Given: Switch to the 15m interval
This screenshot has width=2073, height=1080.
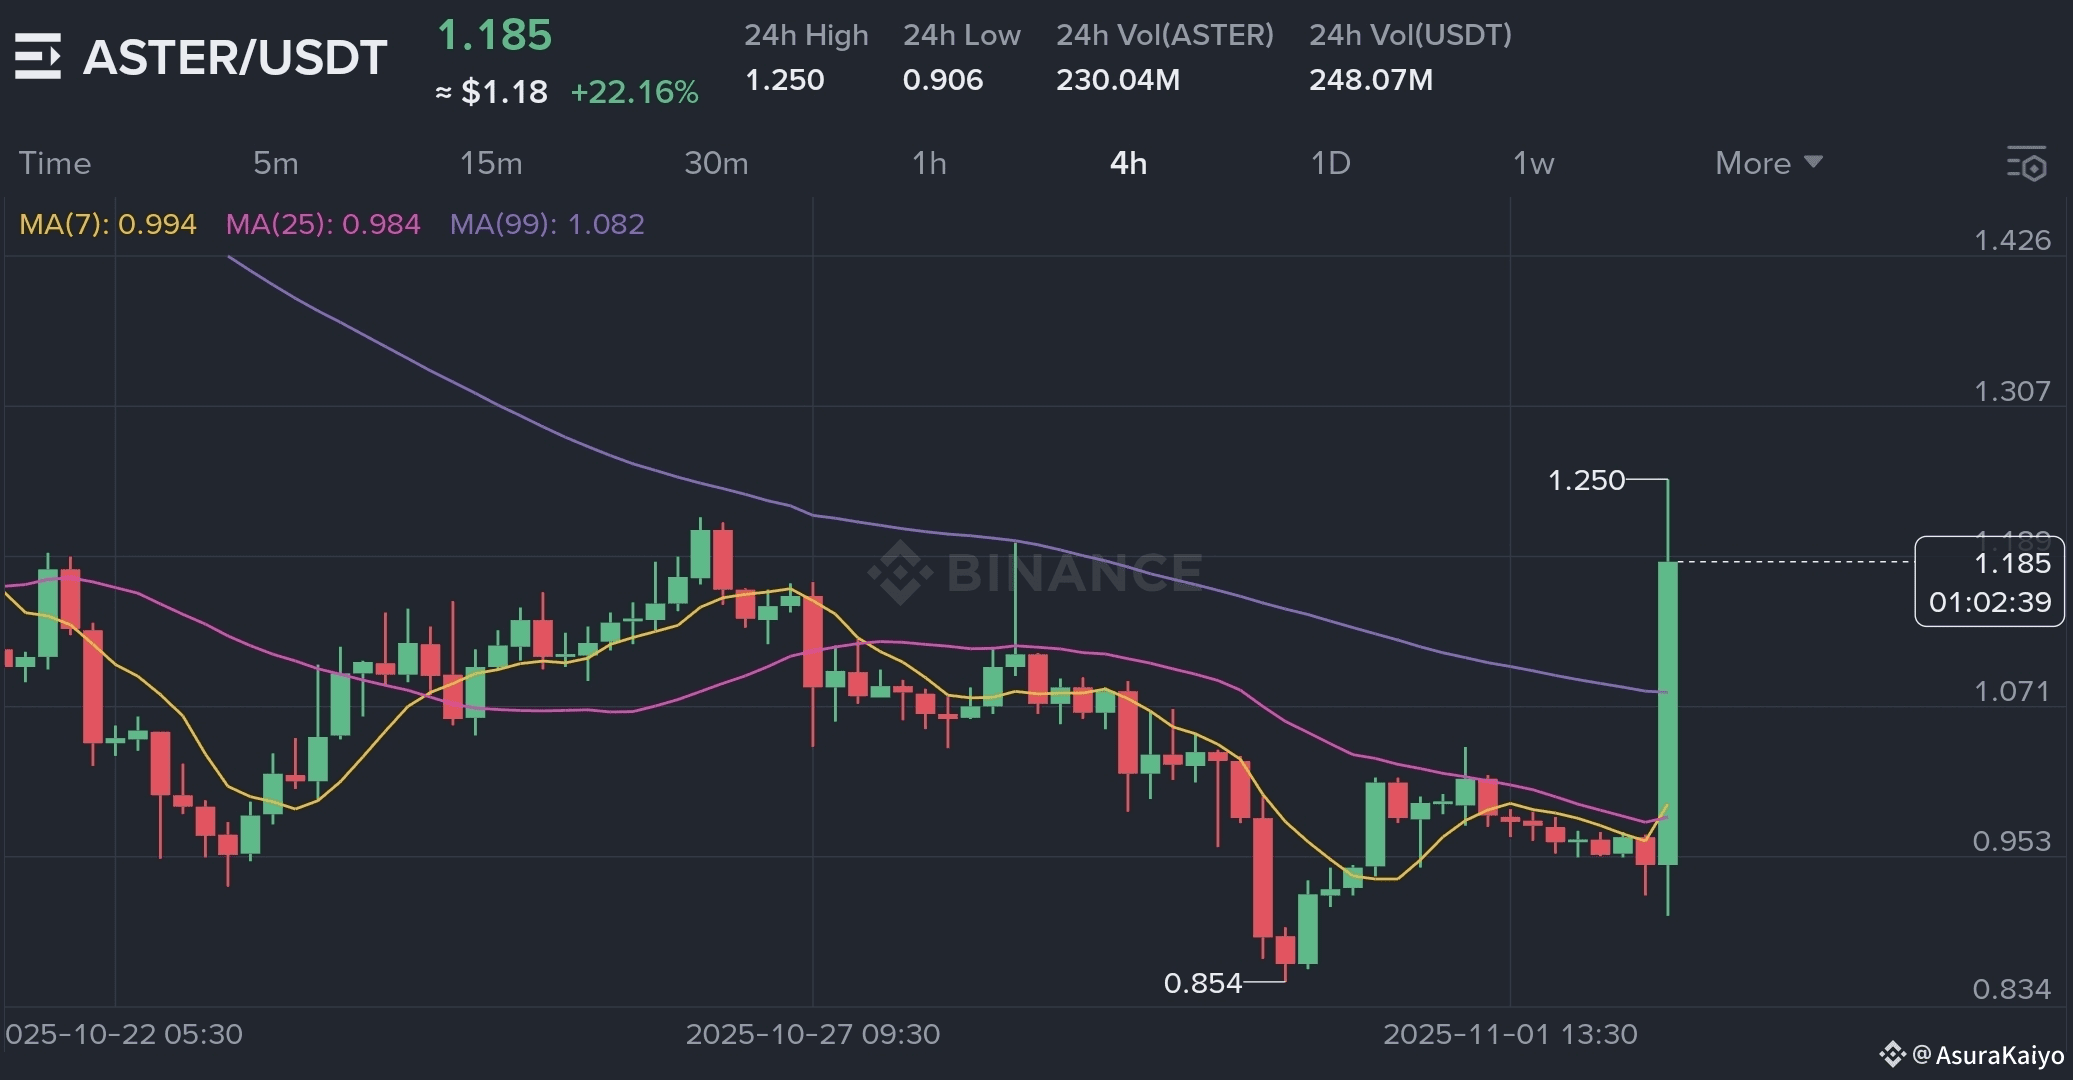Looking at the screenshot, I should coord(490,163).
